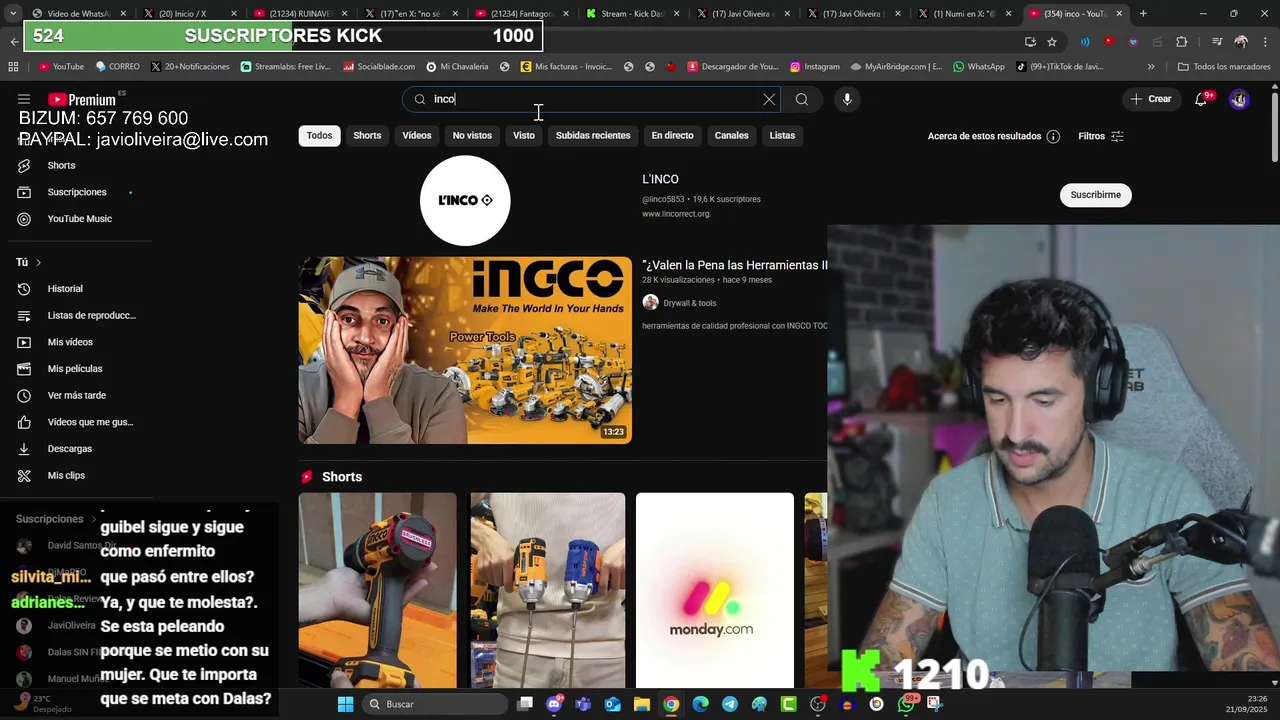The height and width of the screenshot is (720, 1280).
Task: Open the Instagram bookmark
Action: pos(814,67)
